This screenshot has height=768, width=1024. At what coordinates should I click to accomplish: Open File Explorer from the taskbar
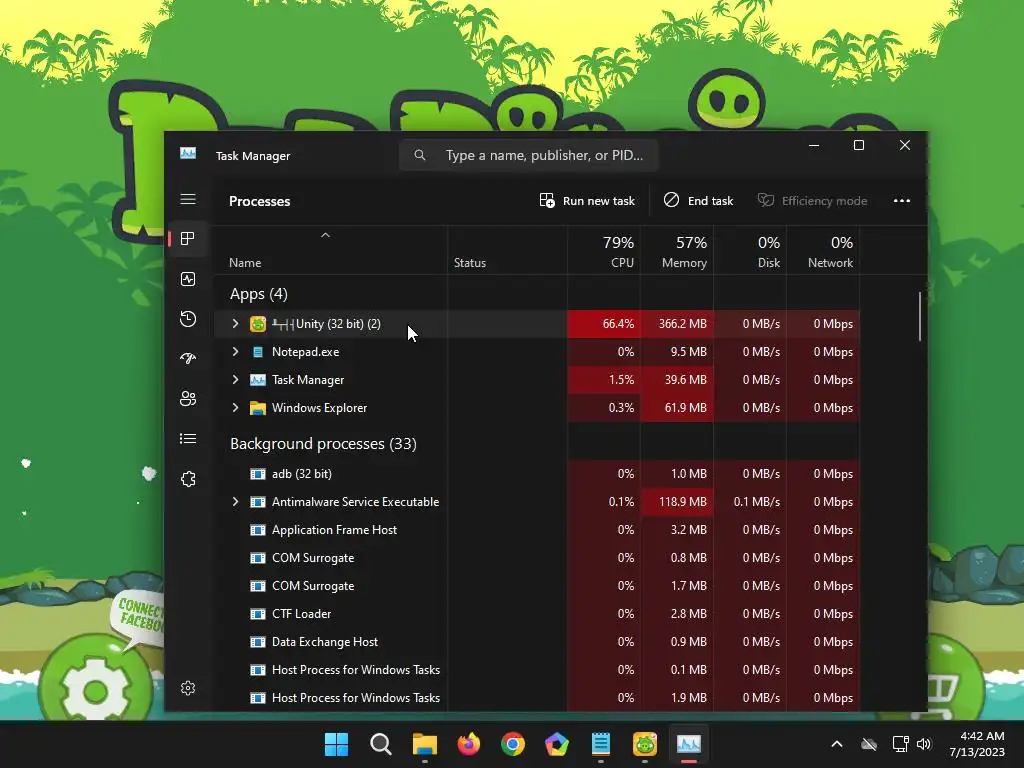(424, 744)
